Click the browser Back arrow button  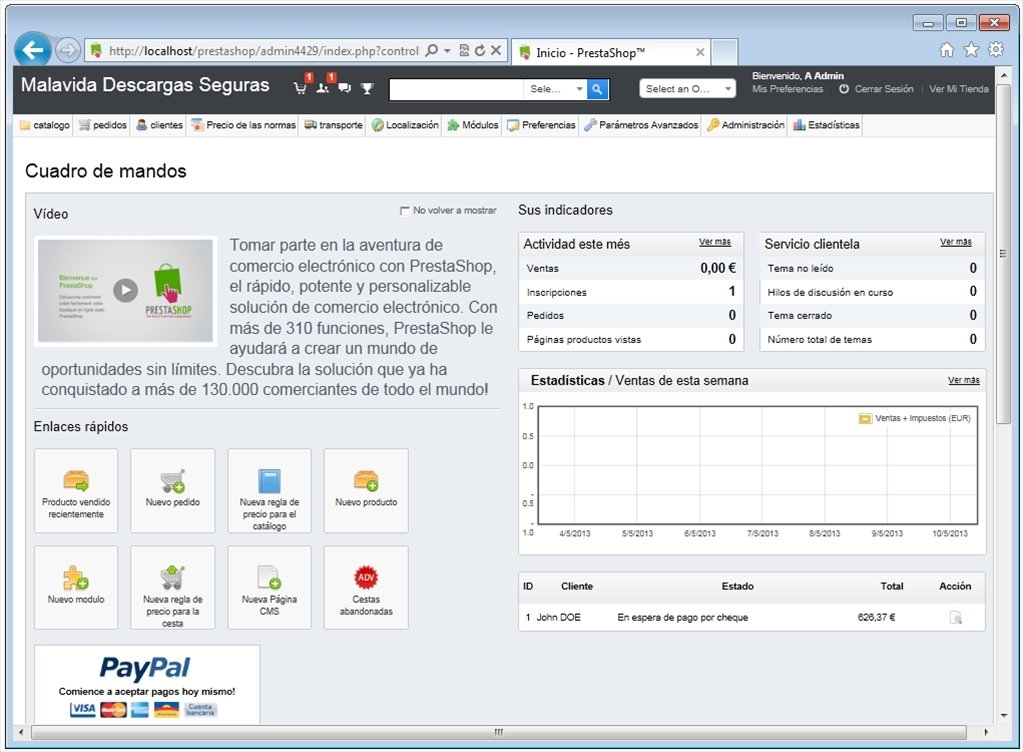pos(33,50)
